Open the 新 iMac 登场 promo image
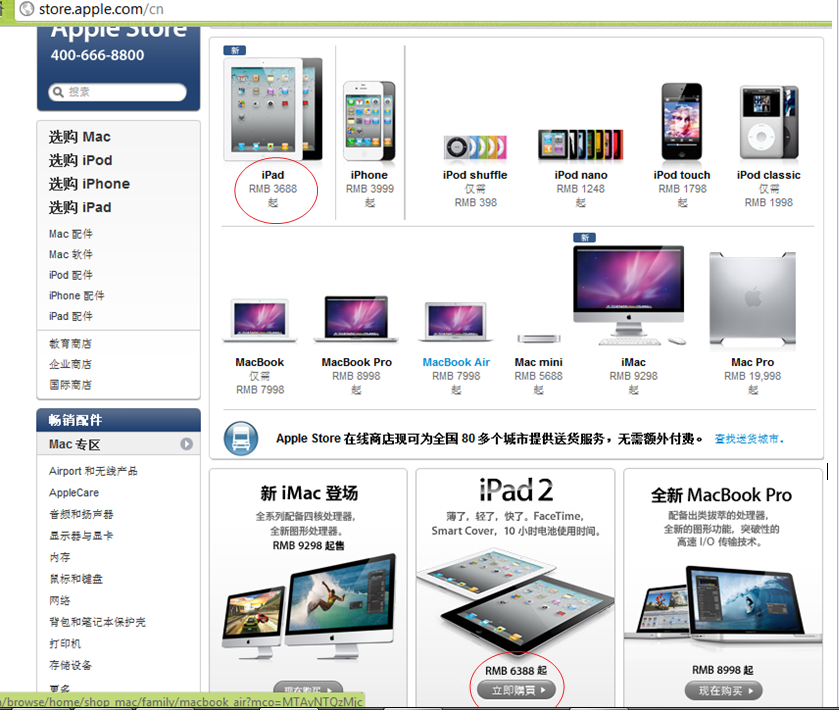This screenshot has height=710, width=839. (309, 607)
